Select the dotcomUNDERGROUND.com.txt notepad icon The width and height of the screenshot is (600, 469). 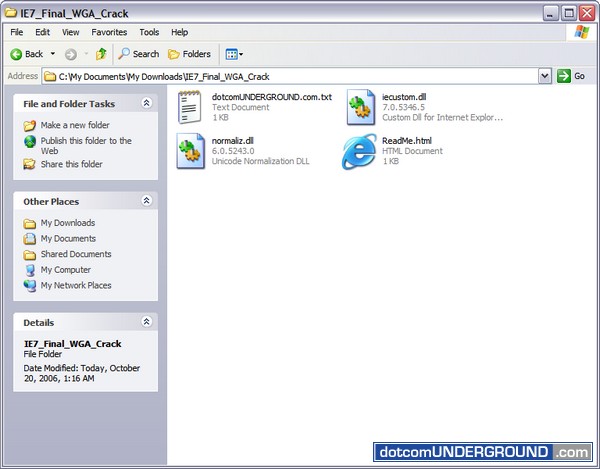[x=189, y=107]
